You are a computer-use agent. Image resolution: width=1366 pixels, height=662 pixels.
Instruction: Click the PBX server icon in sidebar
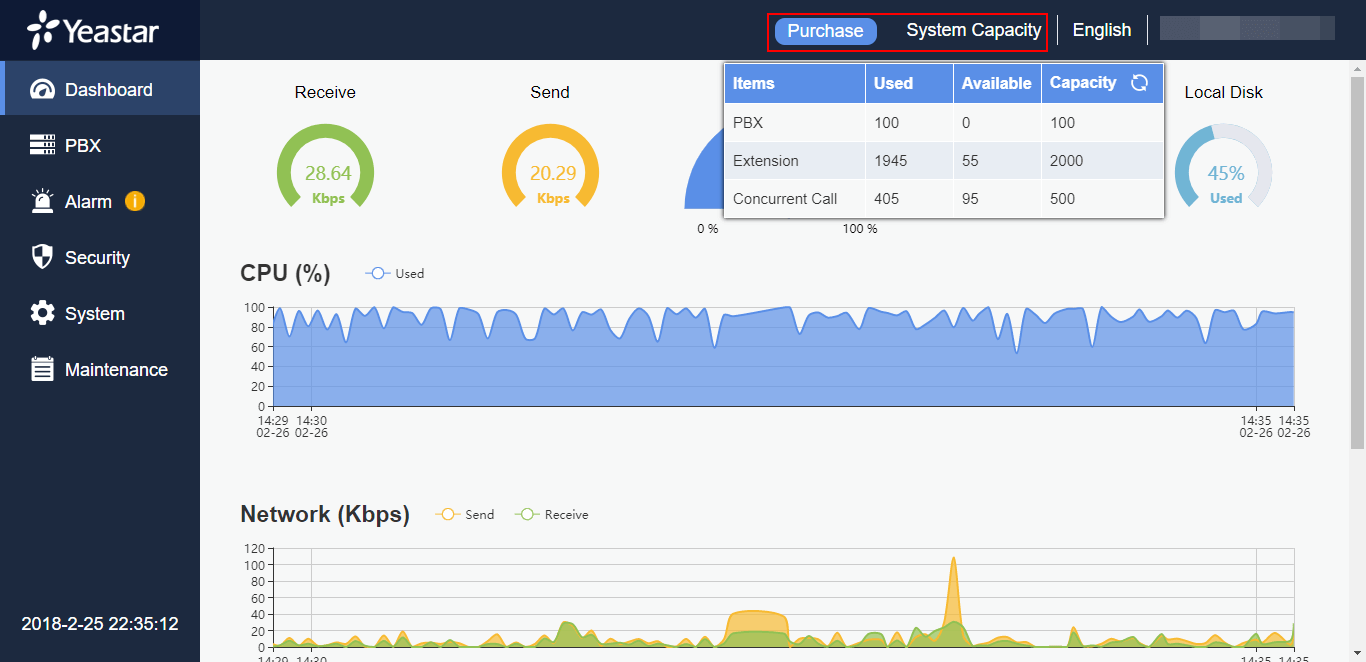[42, 146]
